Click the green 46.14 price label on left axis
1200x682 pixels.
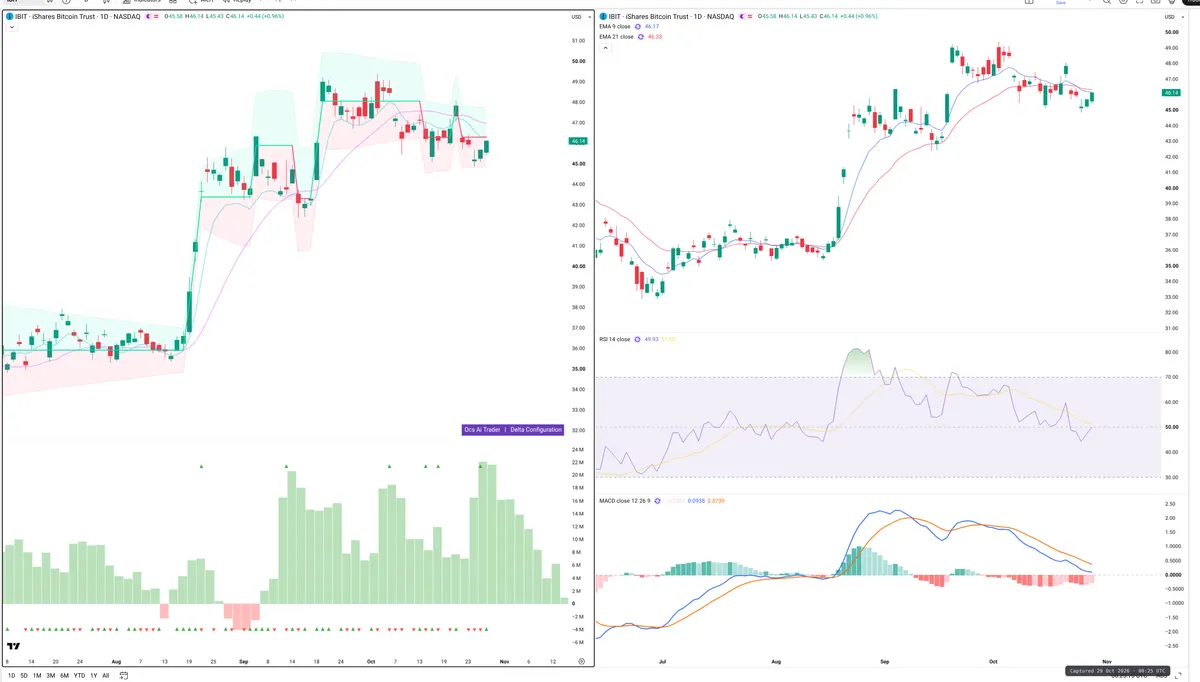point(578,142)
